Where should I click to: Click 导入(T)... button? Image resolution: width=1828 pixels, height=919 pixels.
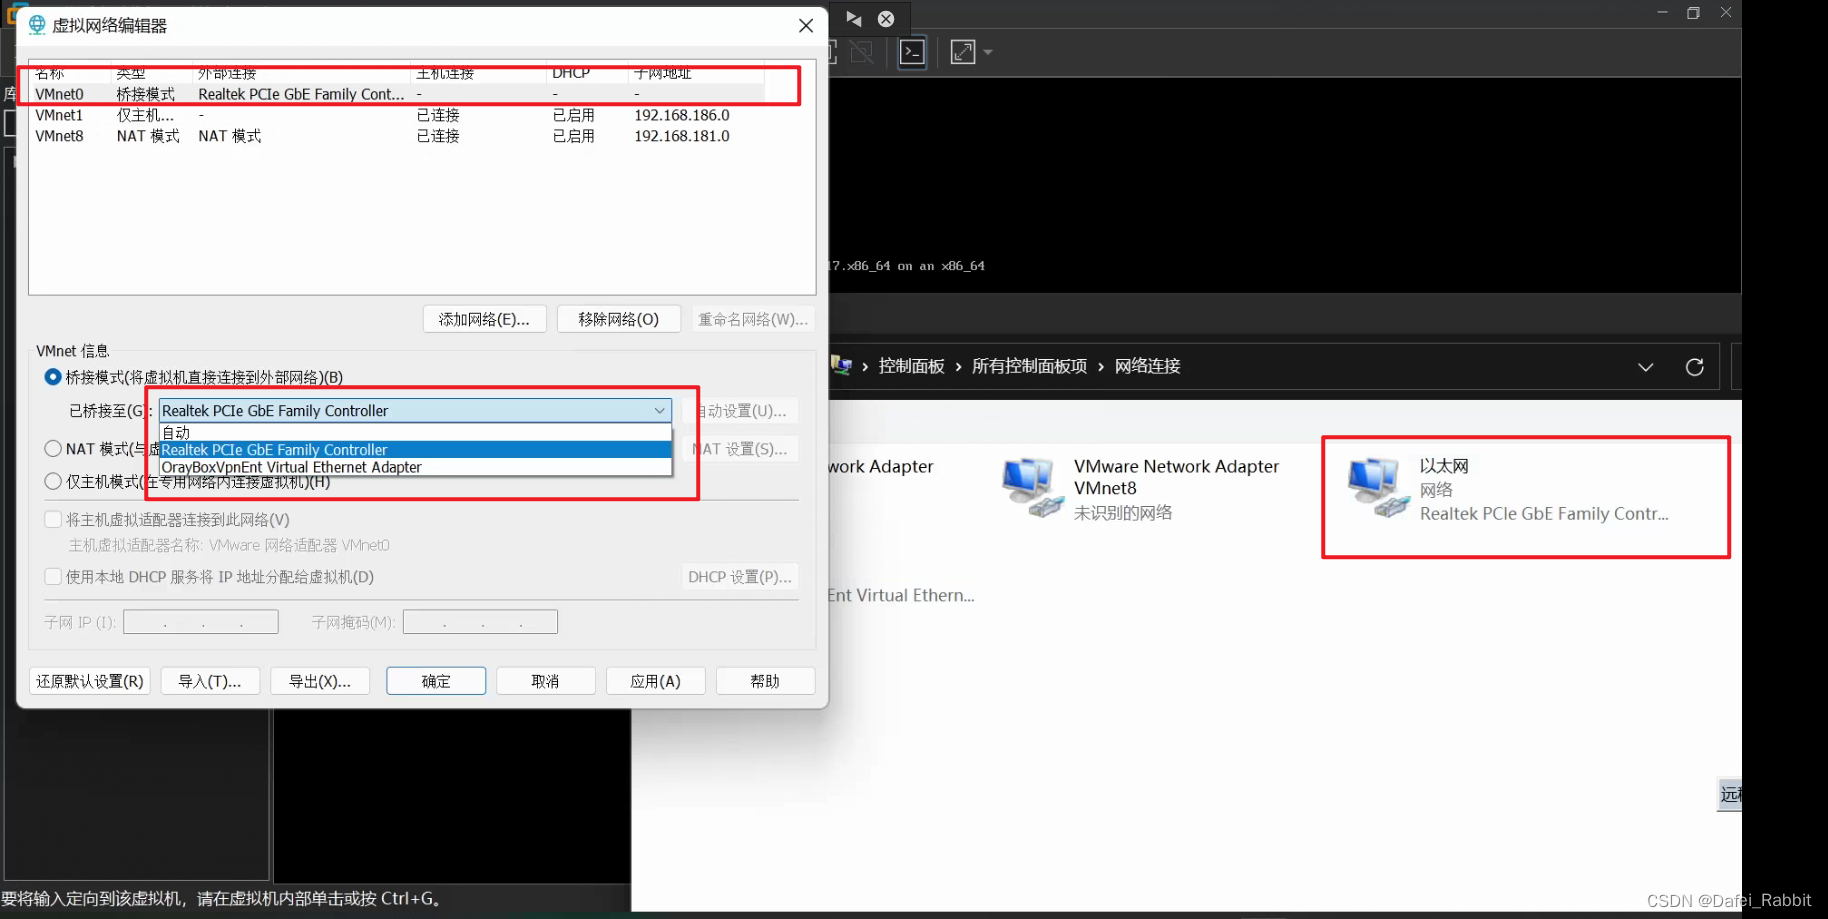210,681
